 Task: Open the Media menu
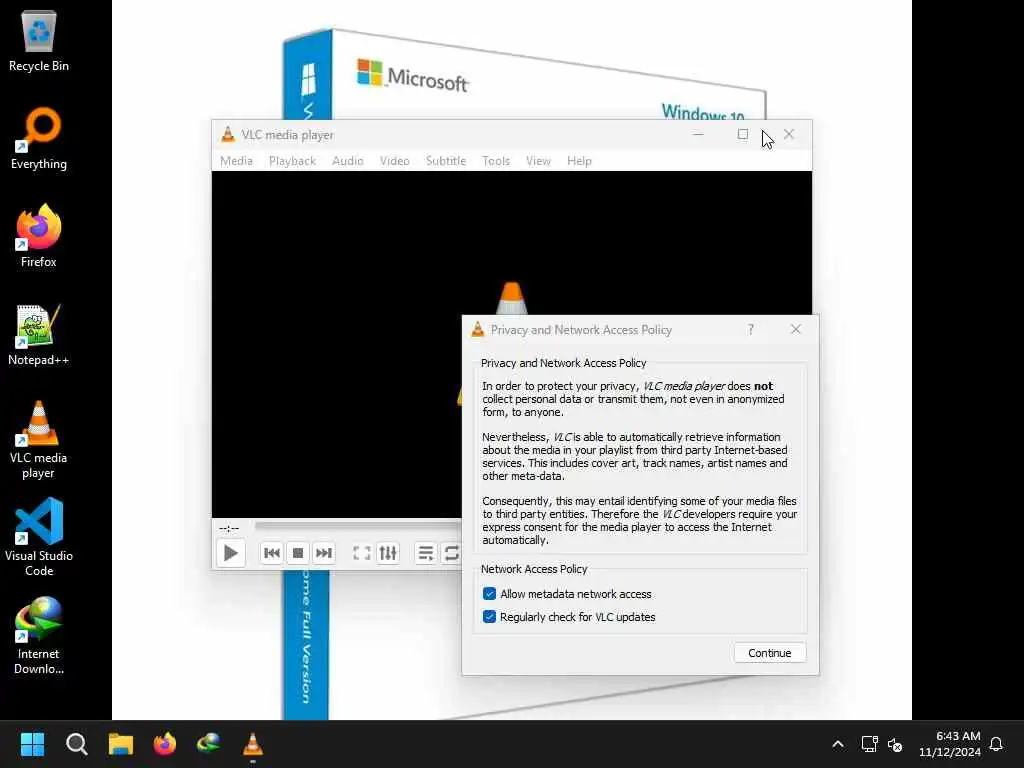click(236, 161)
